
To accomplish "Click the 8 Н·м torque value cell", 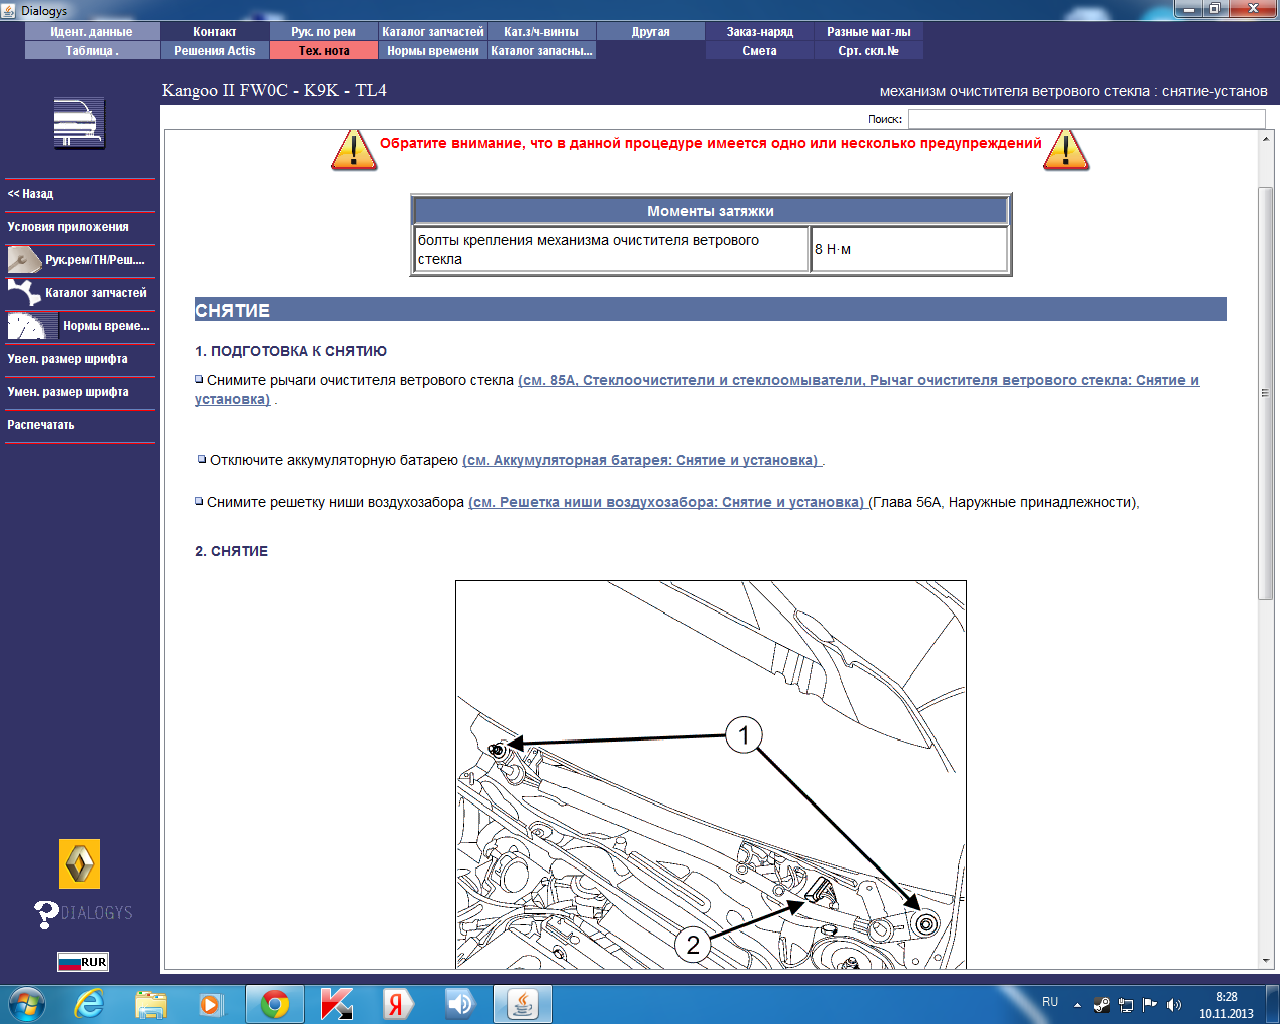I will (x=909, y=249).
